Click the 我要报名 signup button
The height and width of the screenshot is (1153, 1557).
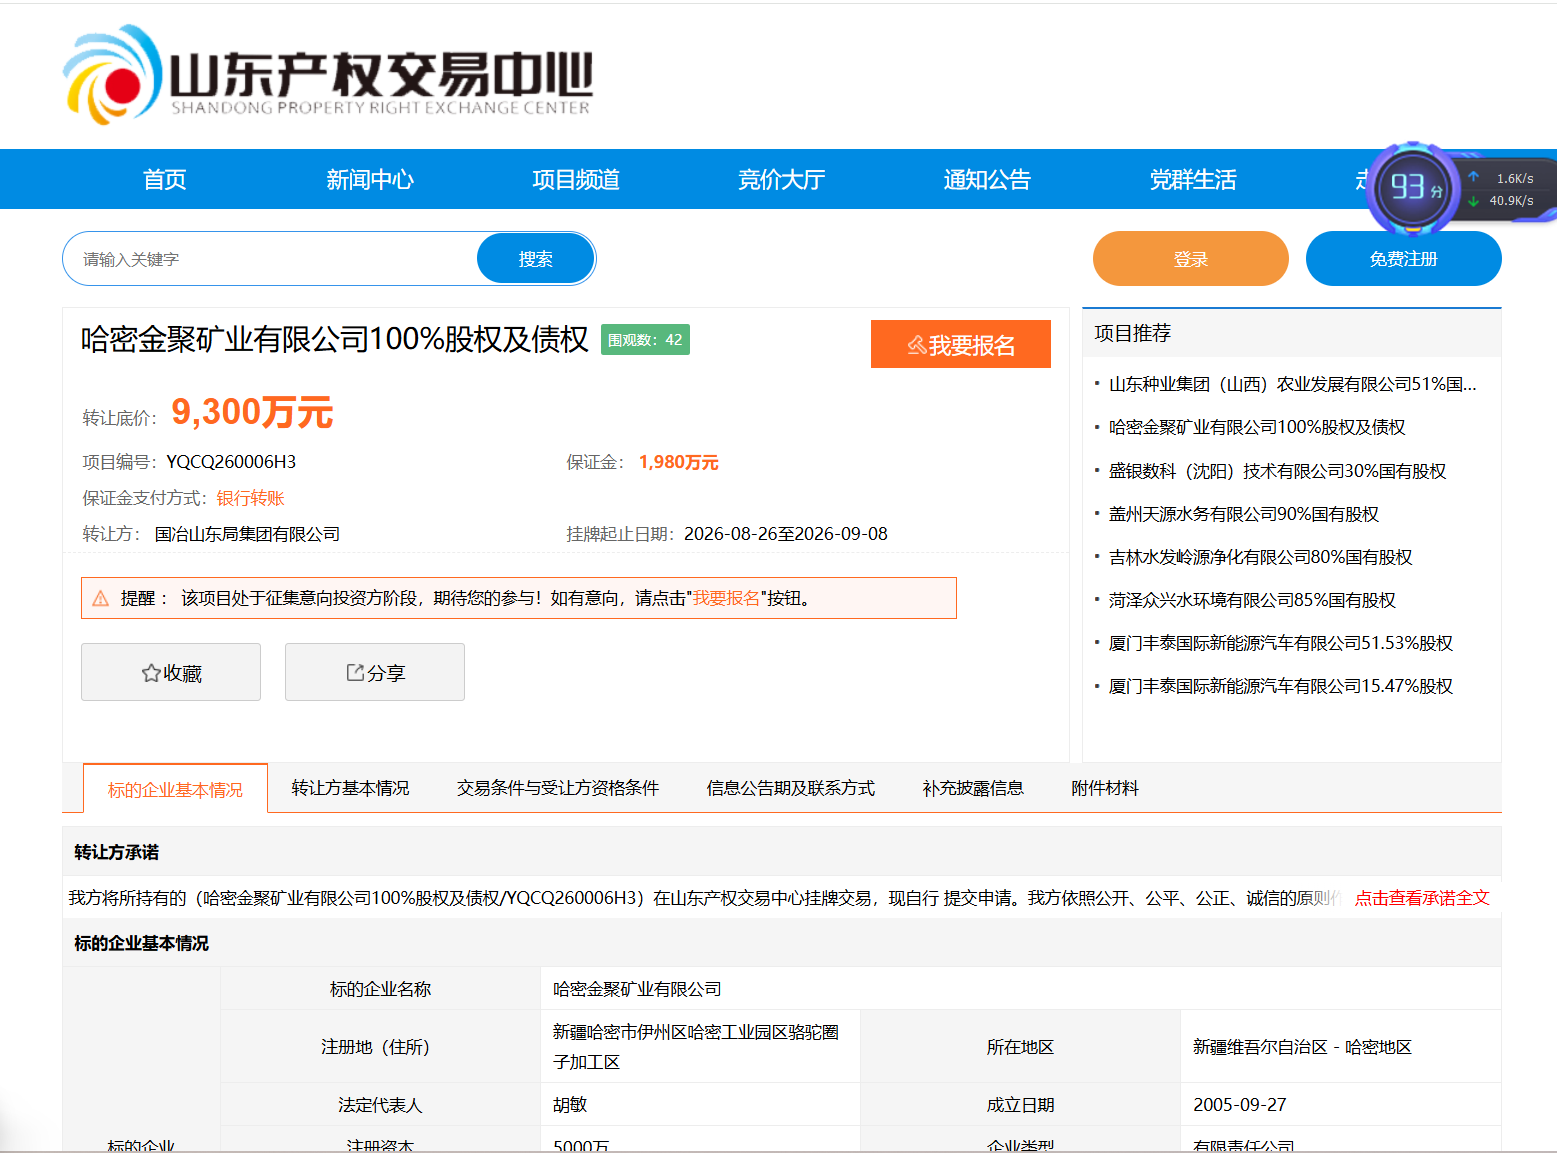tap(961, 344)
